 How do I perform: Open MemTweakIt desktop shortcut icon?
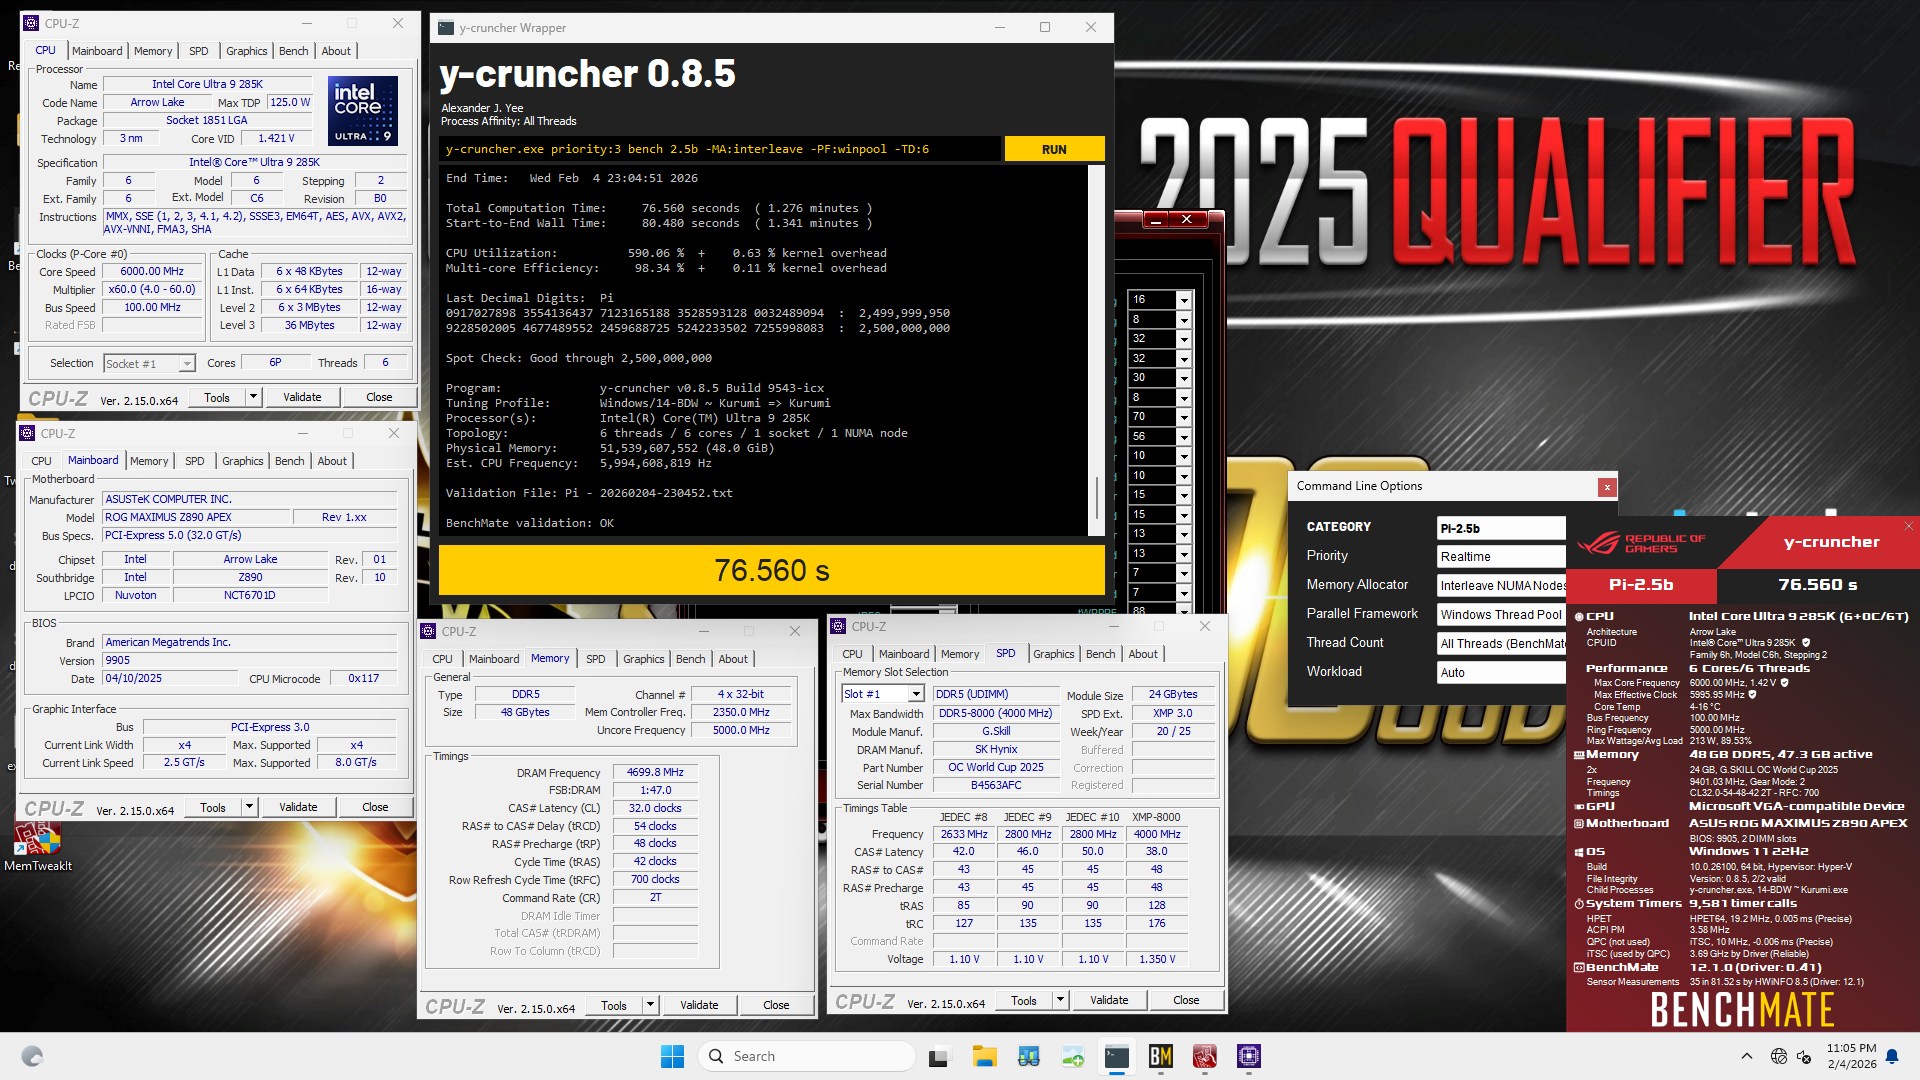coord(38,845)
